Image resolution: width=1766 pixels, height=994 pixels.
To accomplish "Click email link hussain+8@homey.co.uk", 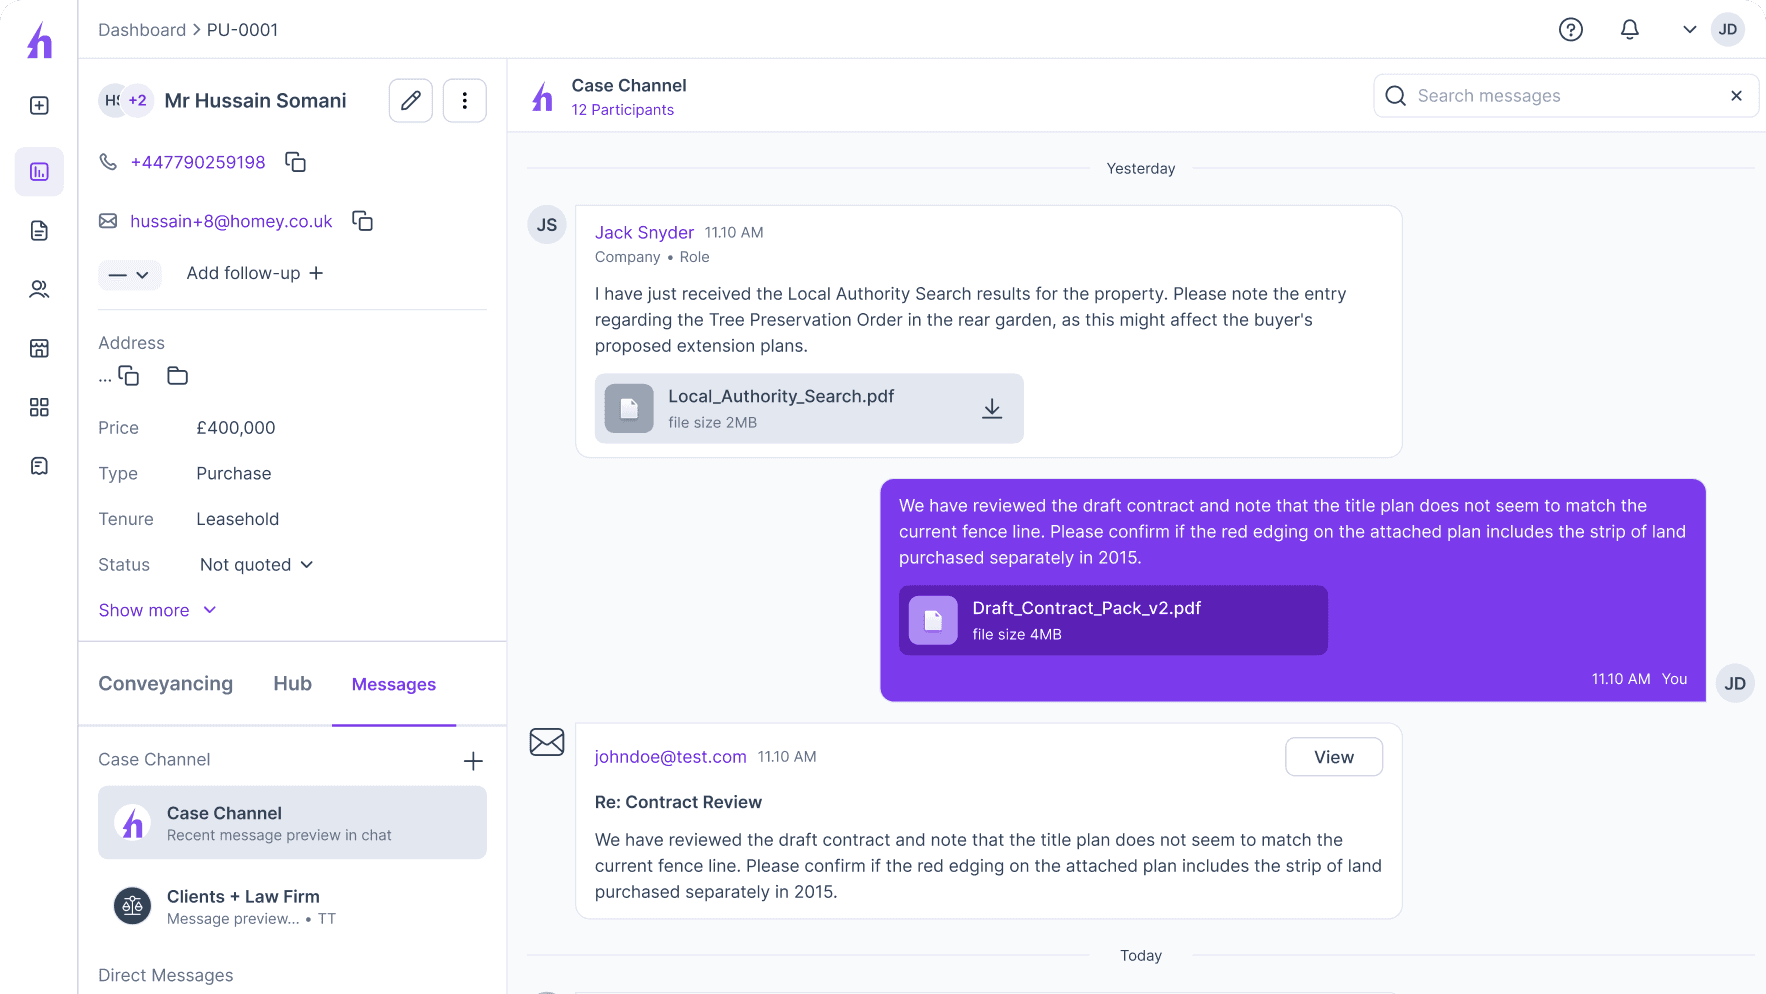I will pos(231,221).
